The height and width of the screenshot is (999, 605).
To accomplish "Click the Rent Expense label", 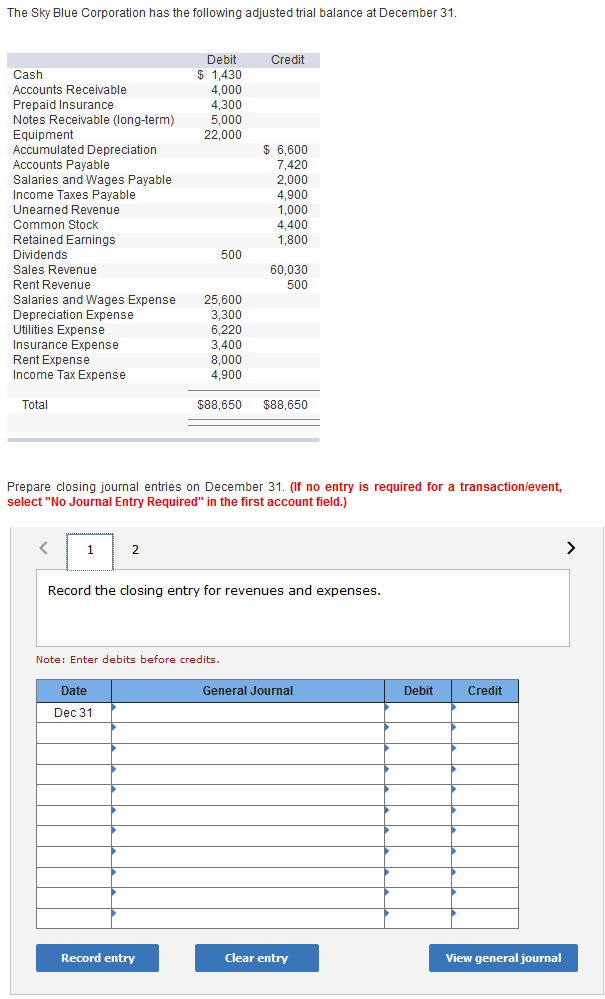I will pyautogui.click(x=51, y=360).
